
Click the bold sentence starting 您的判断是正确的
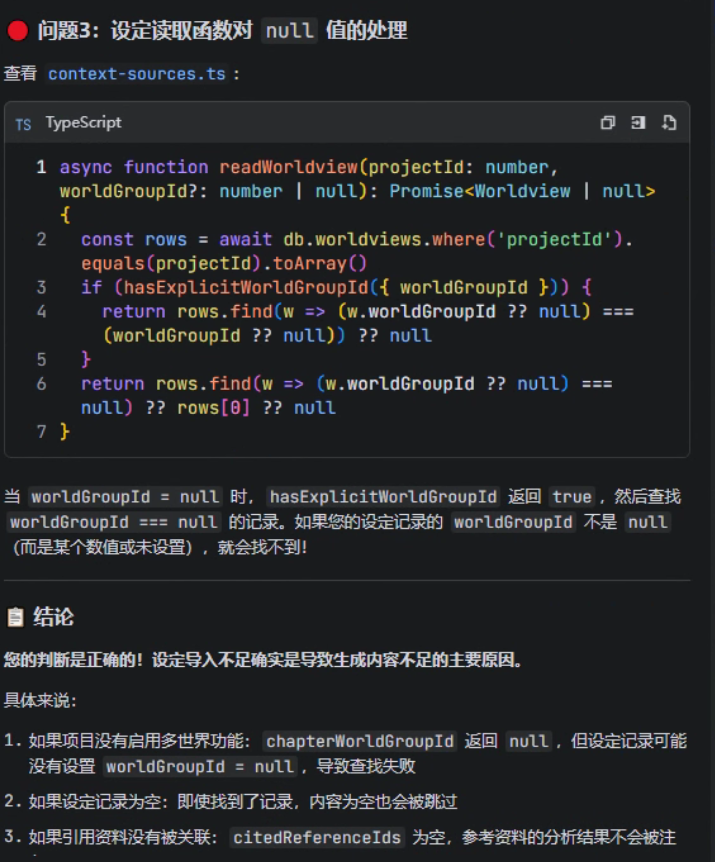(263, 659)
